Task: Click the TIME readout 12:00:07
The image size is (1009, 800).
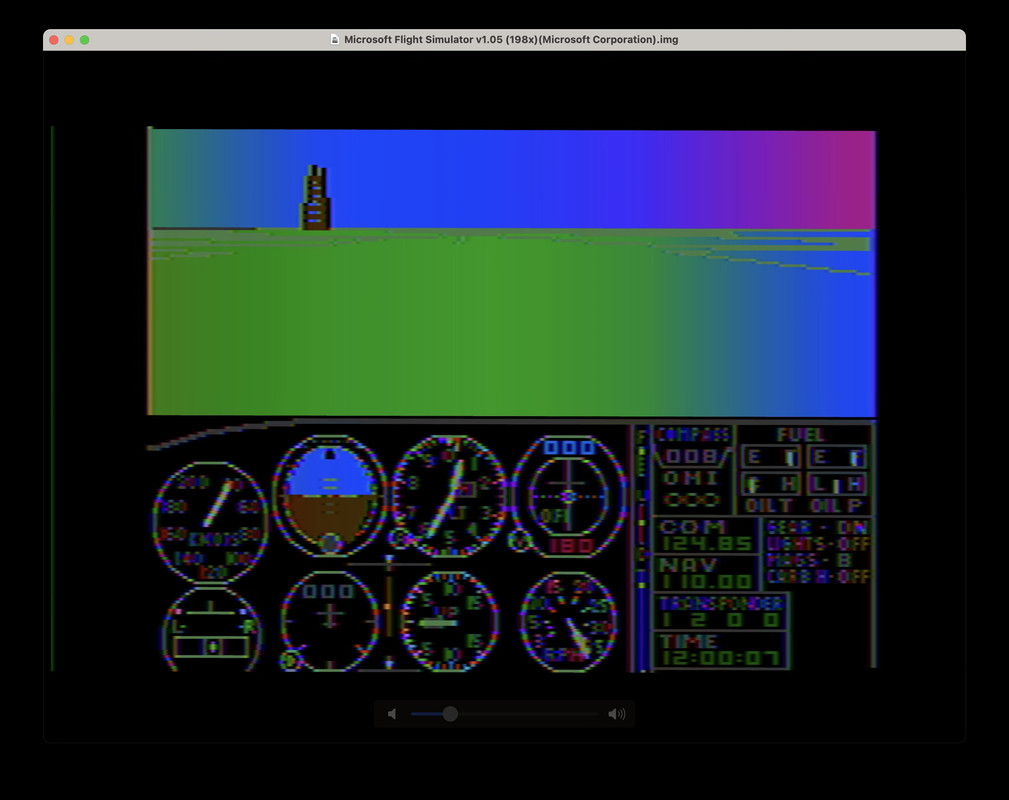Action: pos(721,658)
